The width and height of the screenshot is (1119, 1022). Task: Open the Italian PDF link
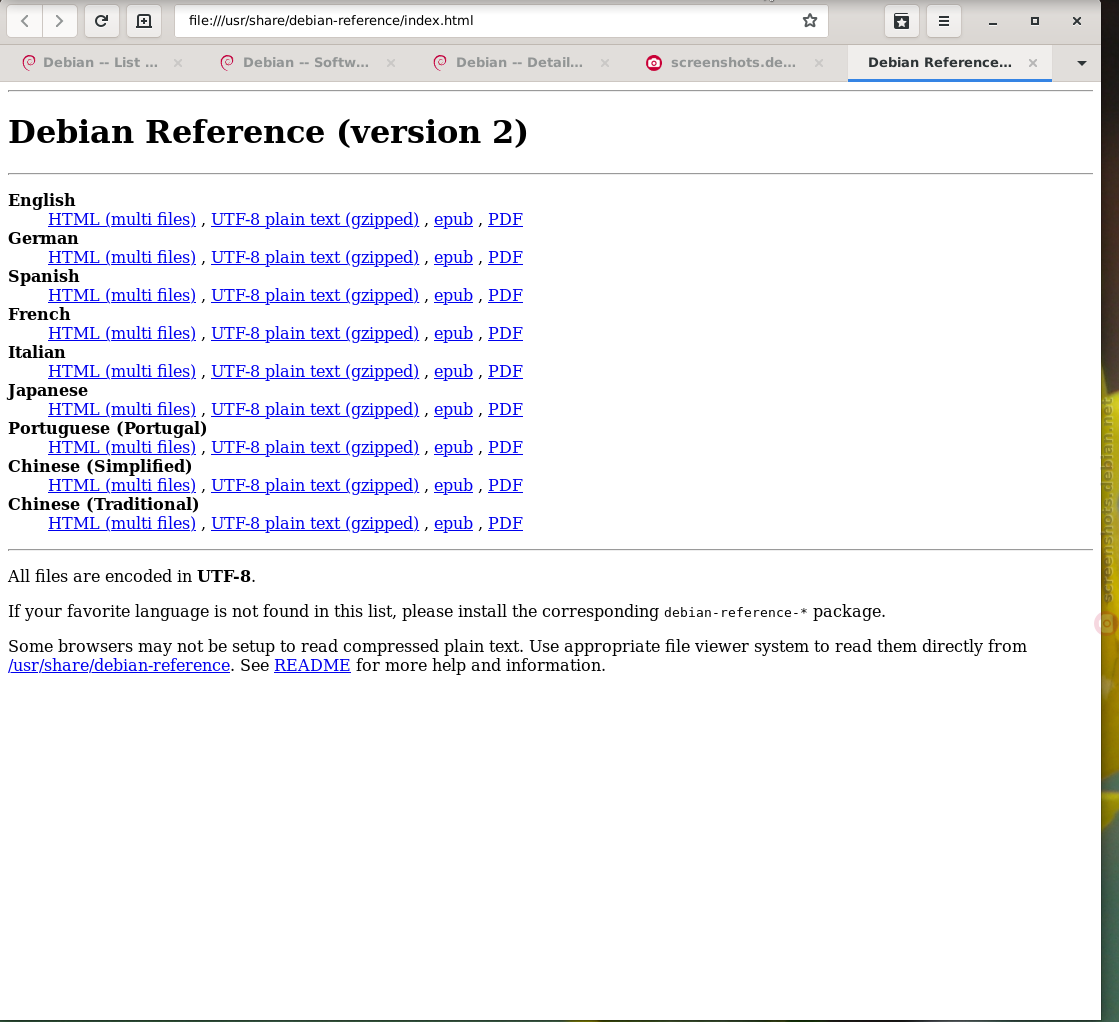[x=505, y=371]
